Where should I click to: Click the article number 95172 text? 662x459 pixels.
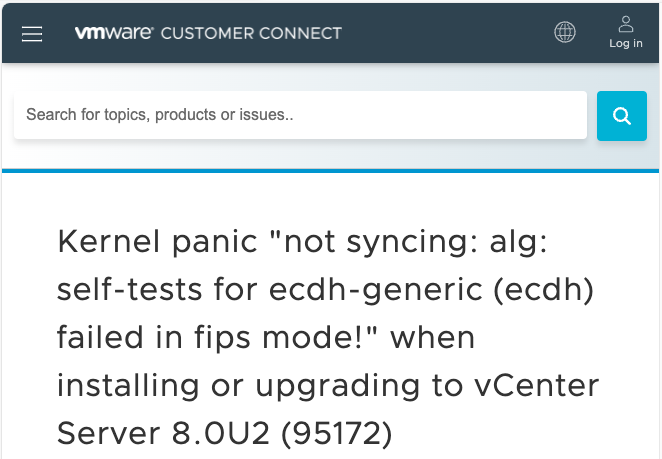pos(339,433)
